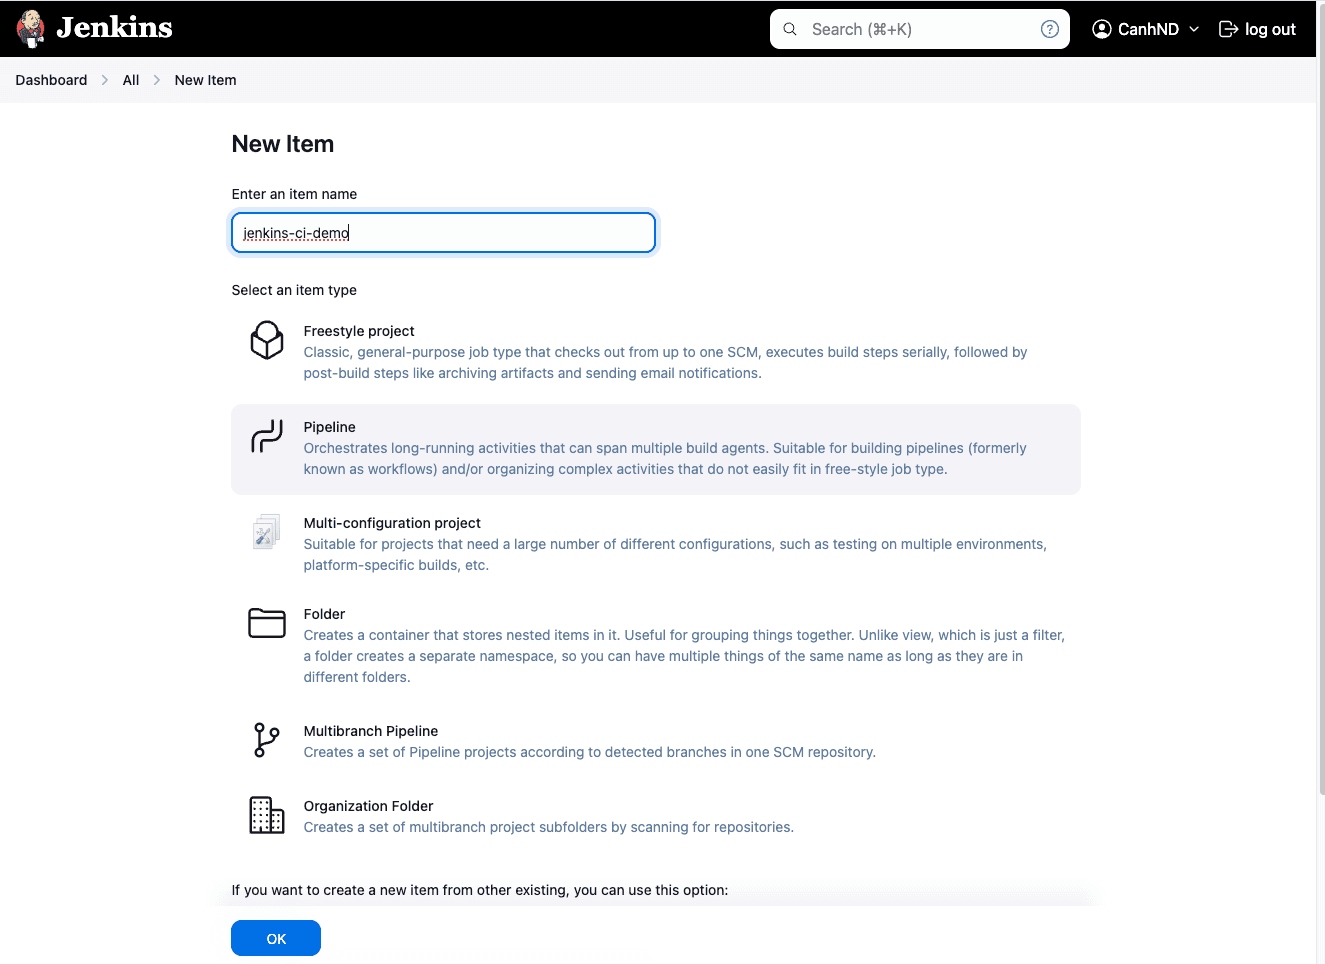Open the All view breadcrumb

click(131, 80)
